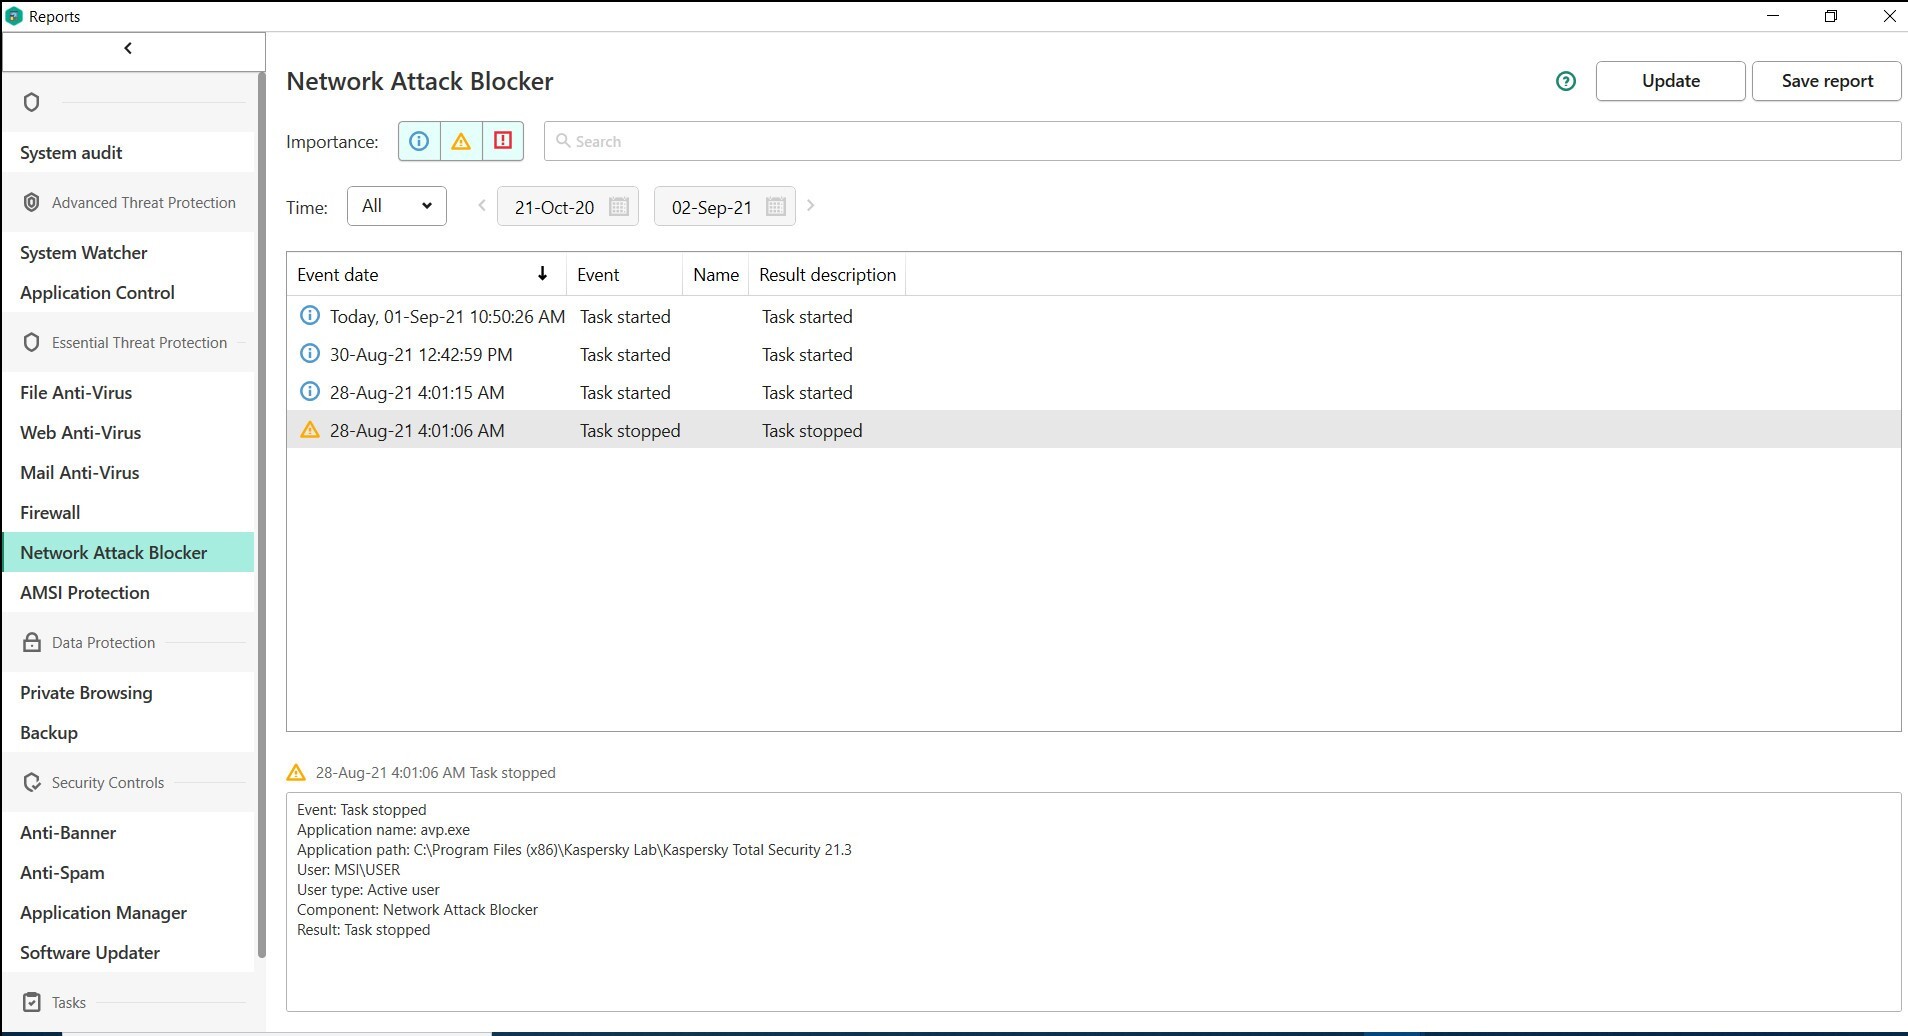The width and height of the screenshot is (1908, 1036).
Task: Open Anti-Spam report
Action: click(128, 872)
